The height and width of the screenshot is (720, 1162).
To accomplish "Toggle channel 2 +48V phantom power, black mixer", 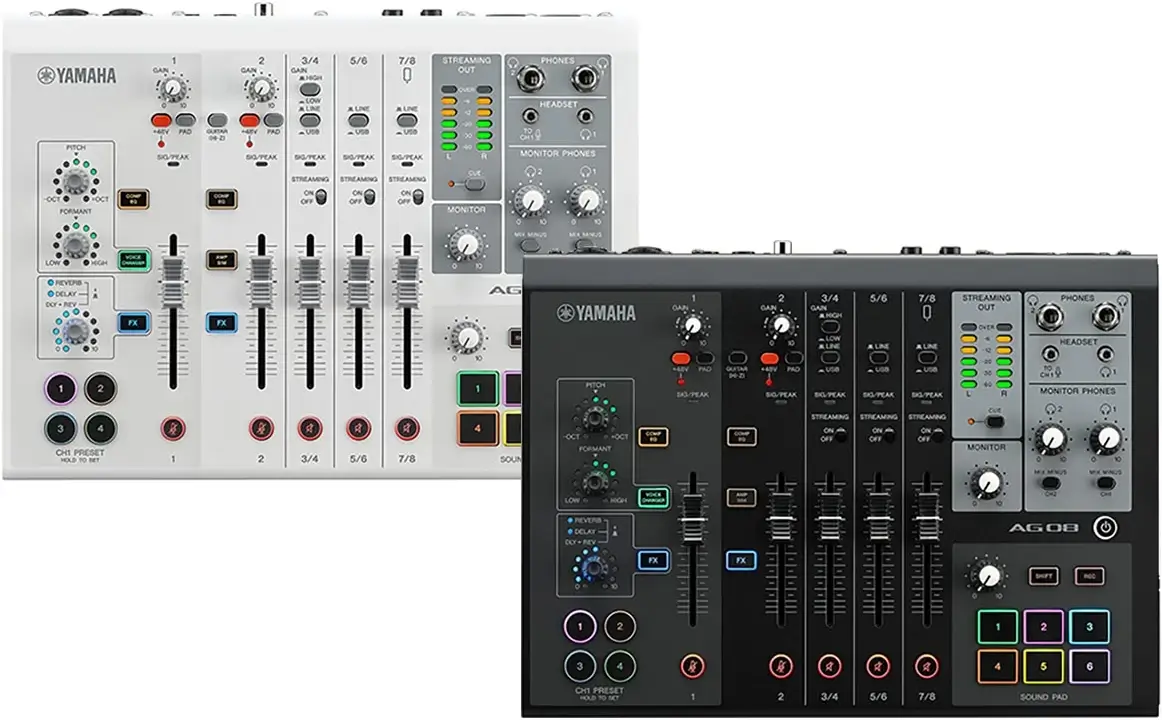I will 769,359.
